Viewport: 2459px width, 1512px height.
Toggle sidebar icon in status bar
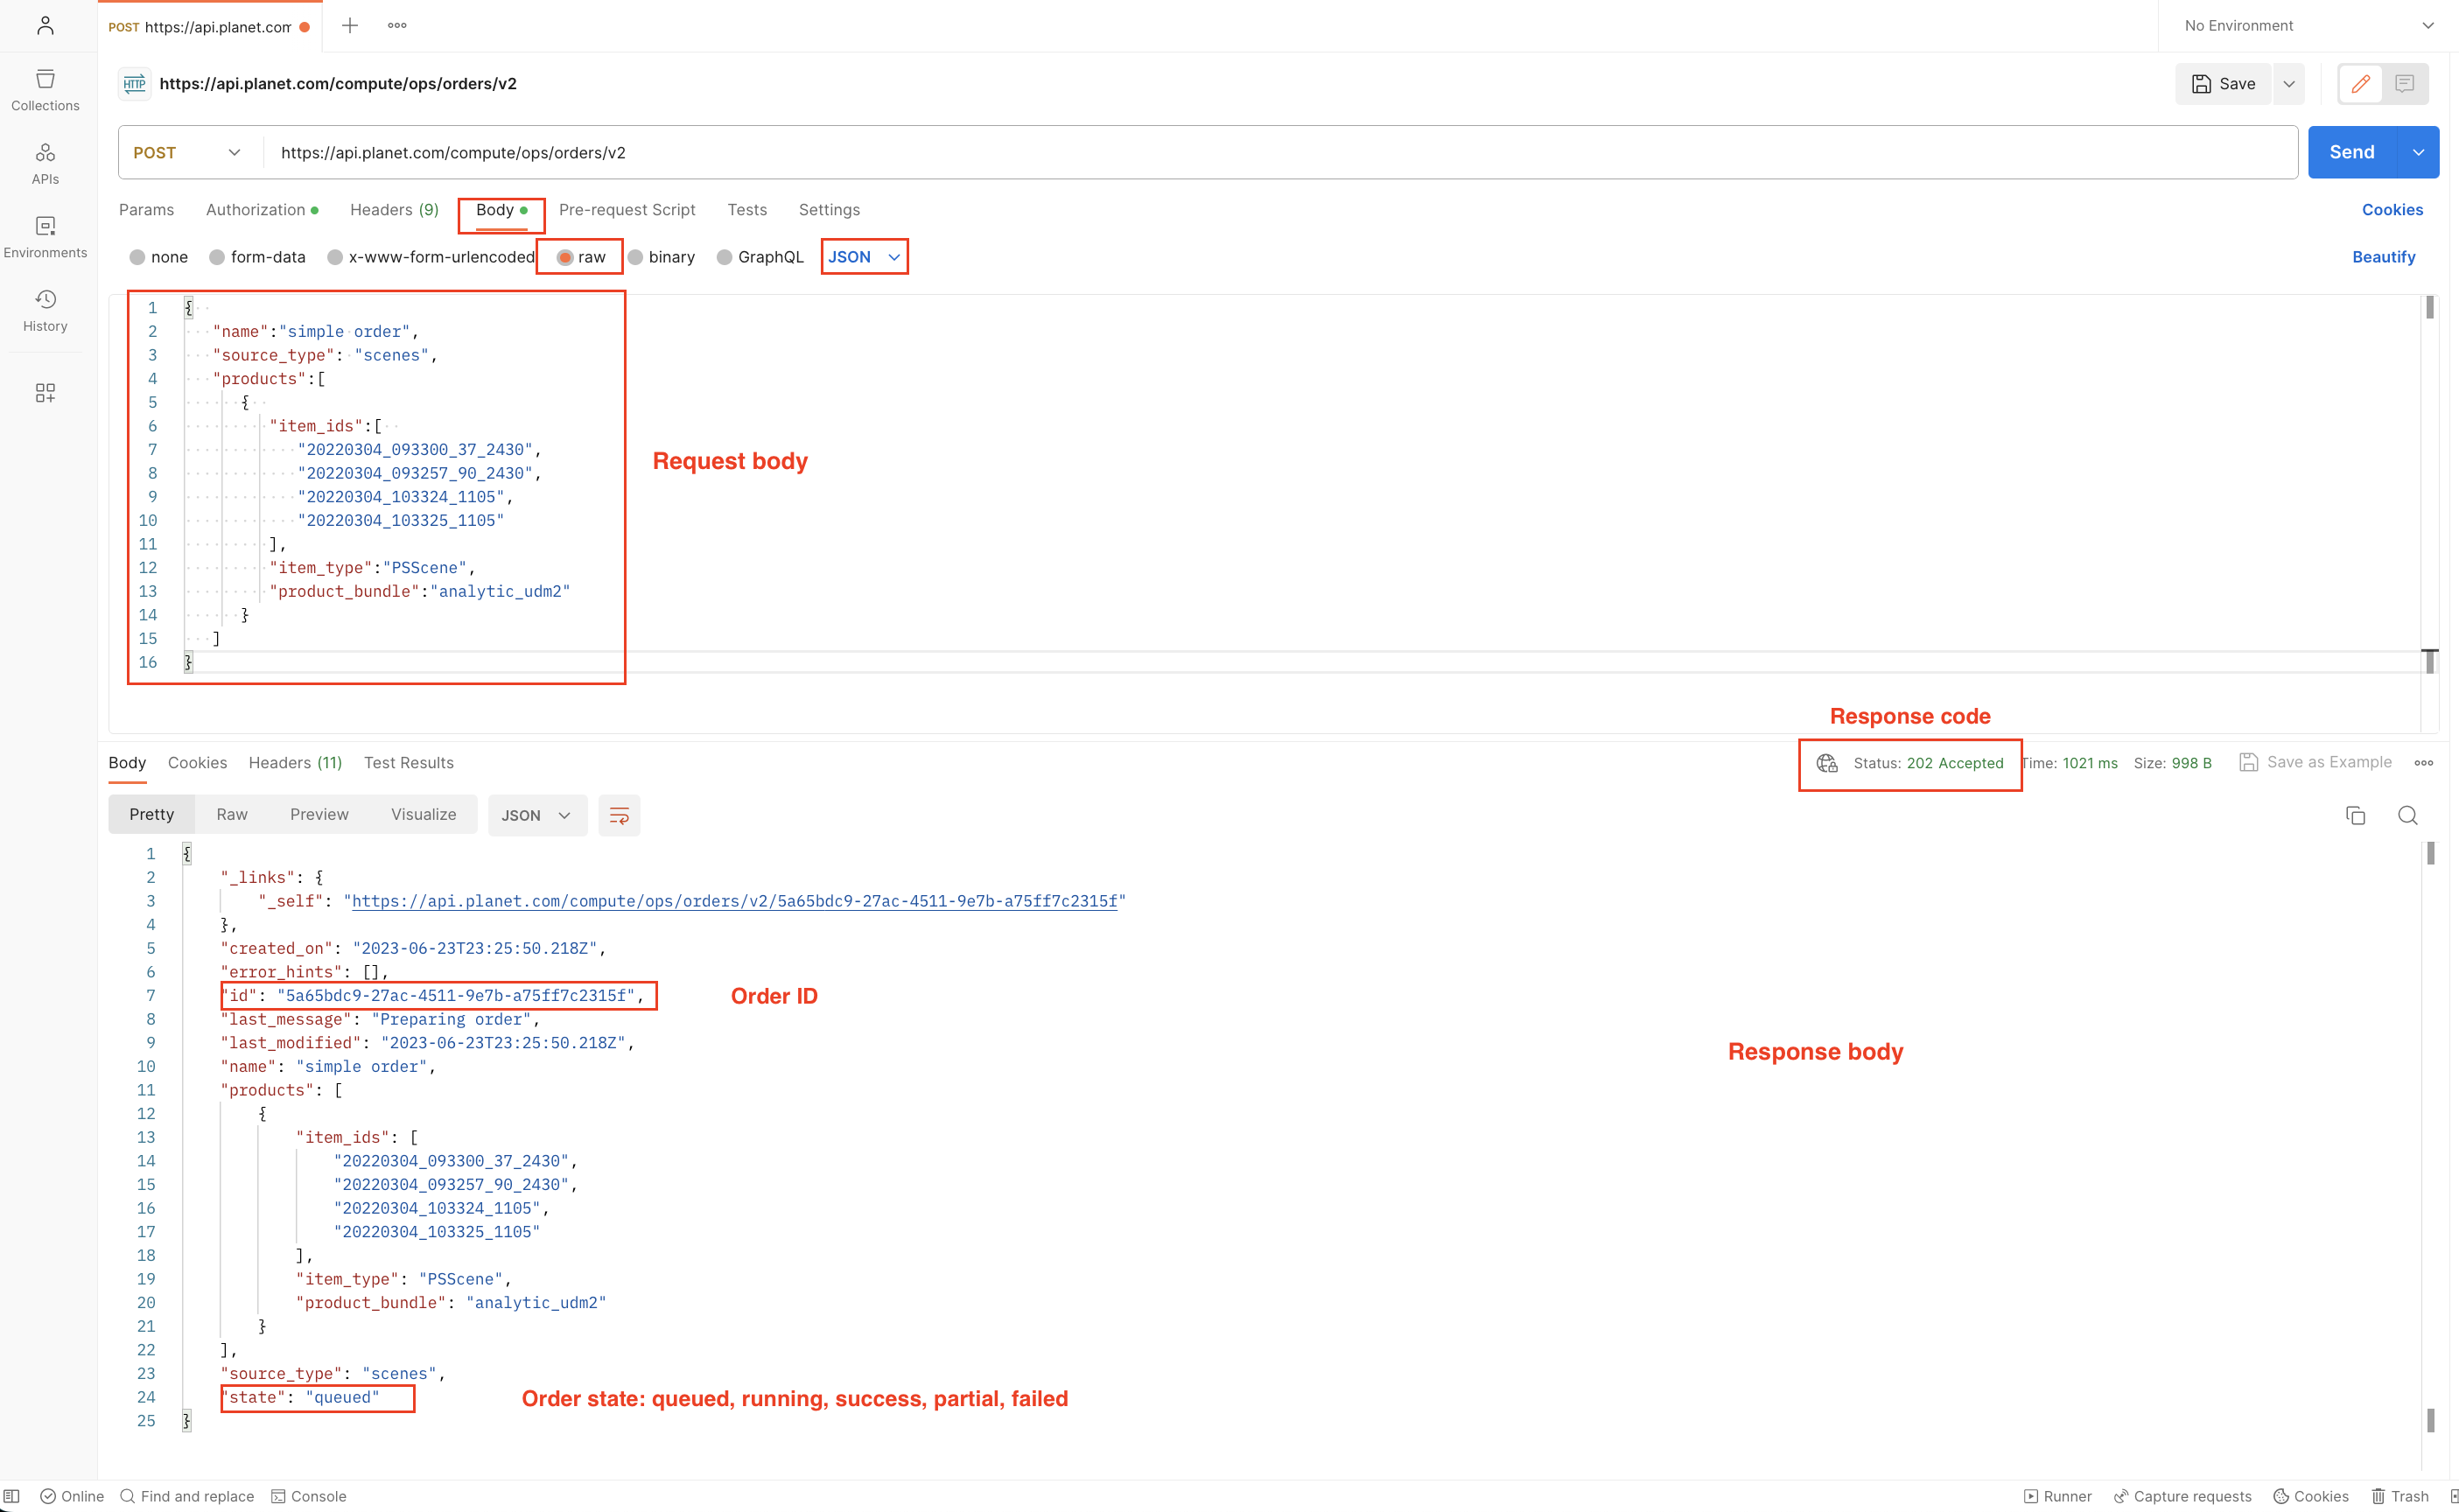pos(12,1496)
